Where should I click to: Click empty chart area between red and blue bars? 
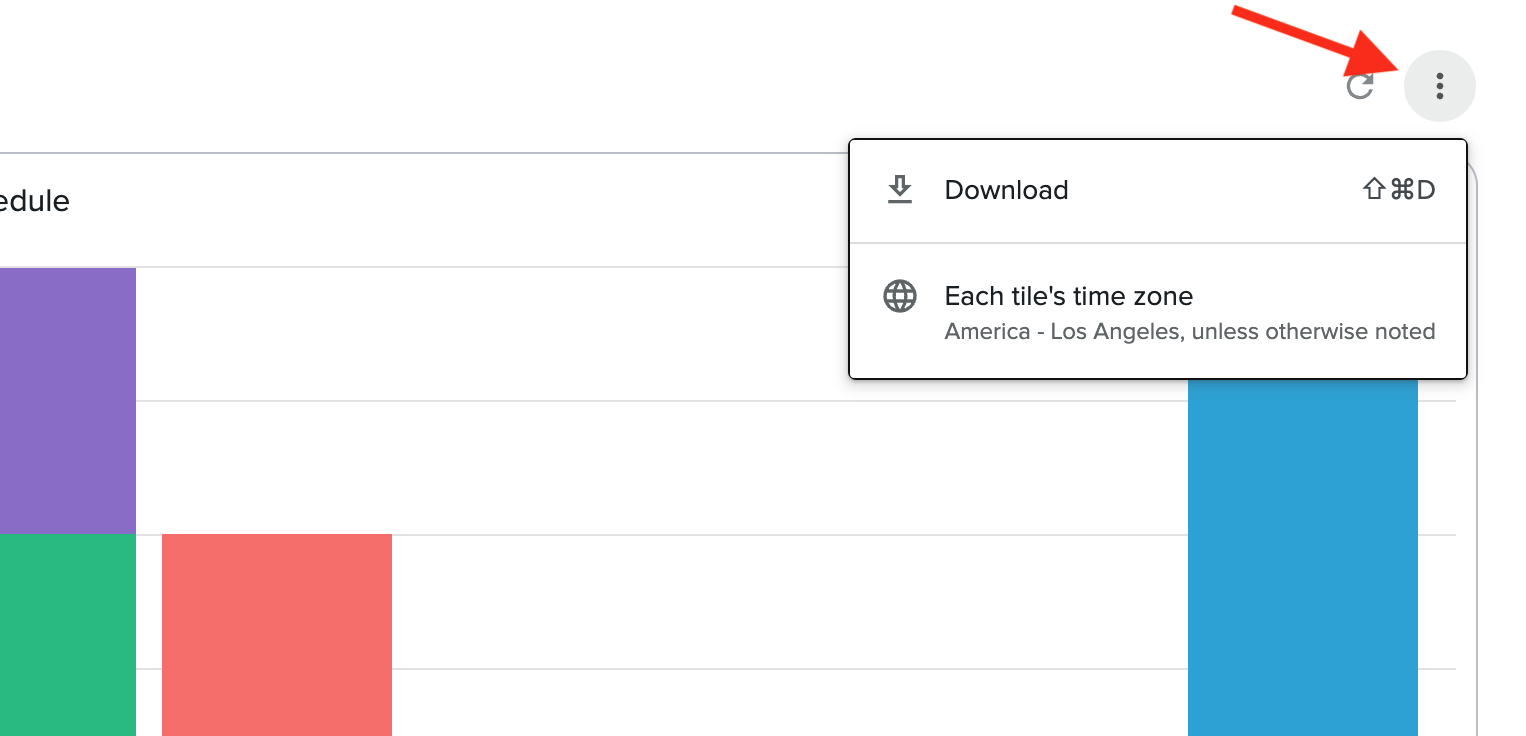pos(790,600)
